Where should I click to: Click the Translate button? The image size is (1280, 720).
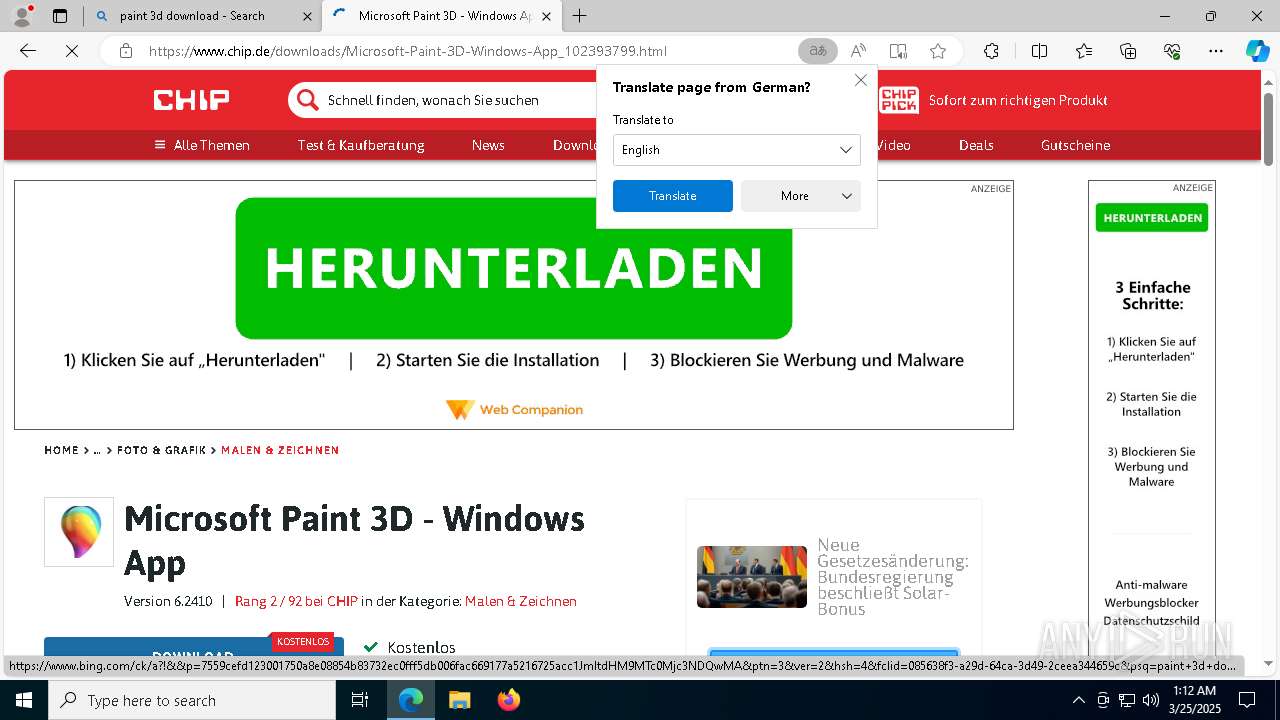(x=673, y=196)
